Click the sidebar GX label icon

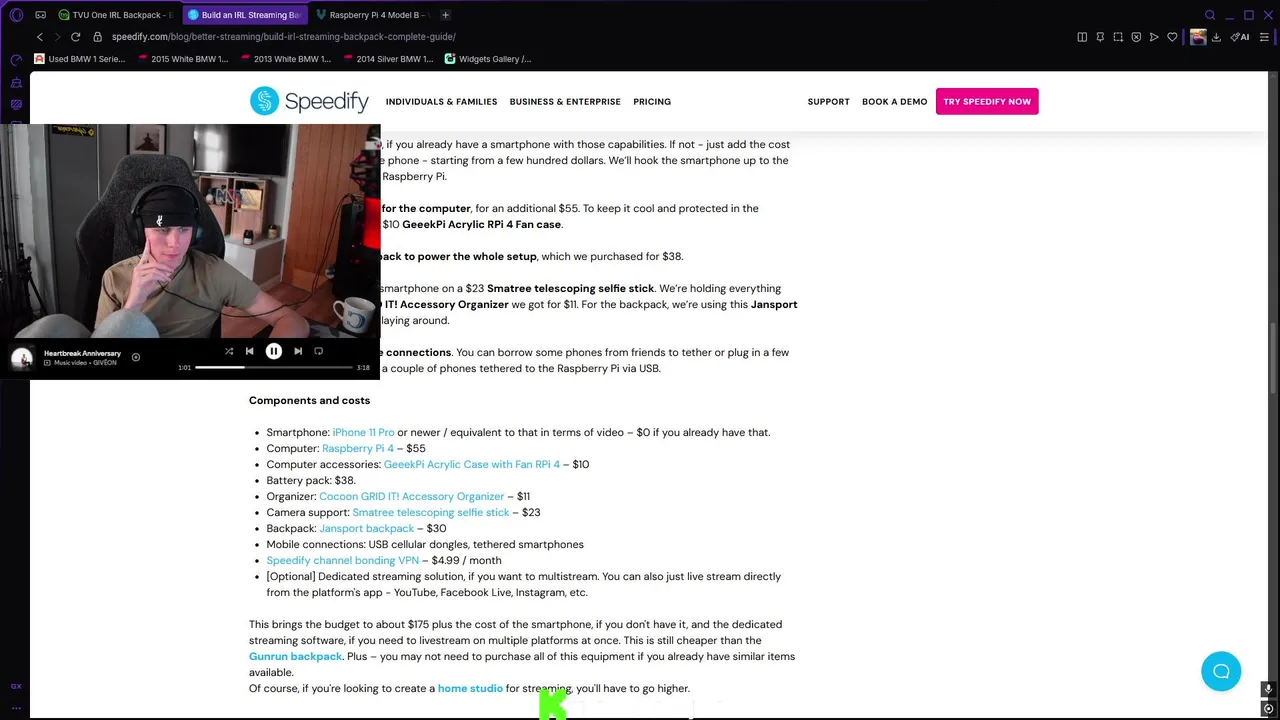(x=16, y=686)
